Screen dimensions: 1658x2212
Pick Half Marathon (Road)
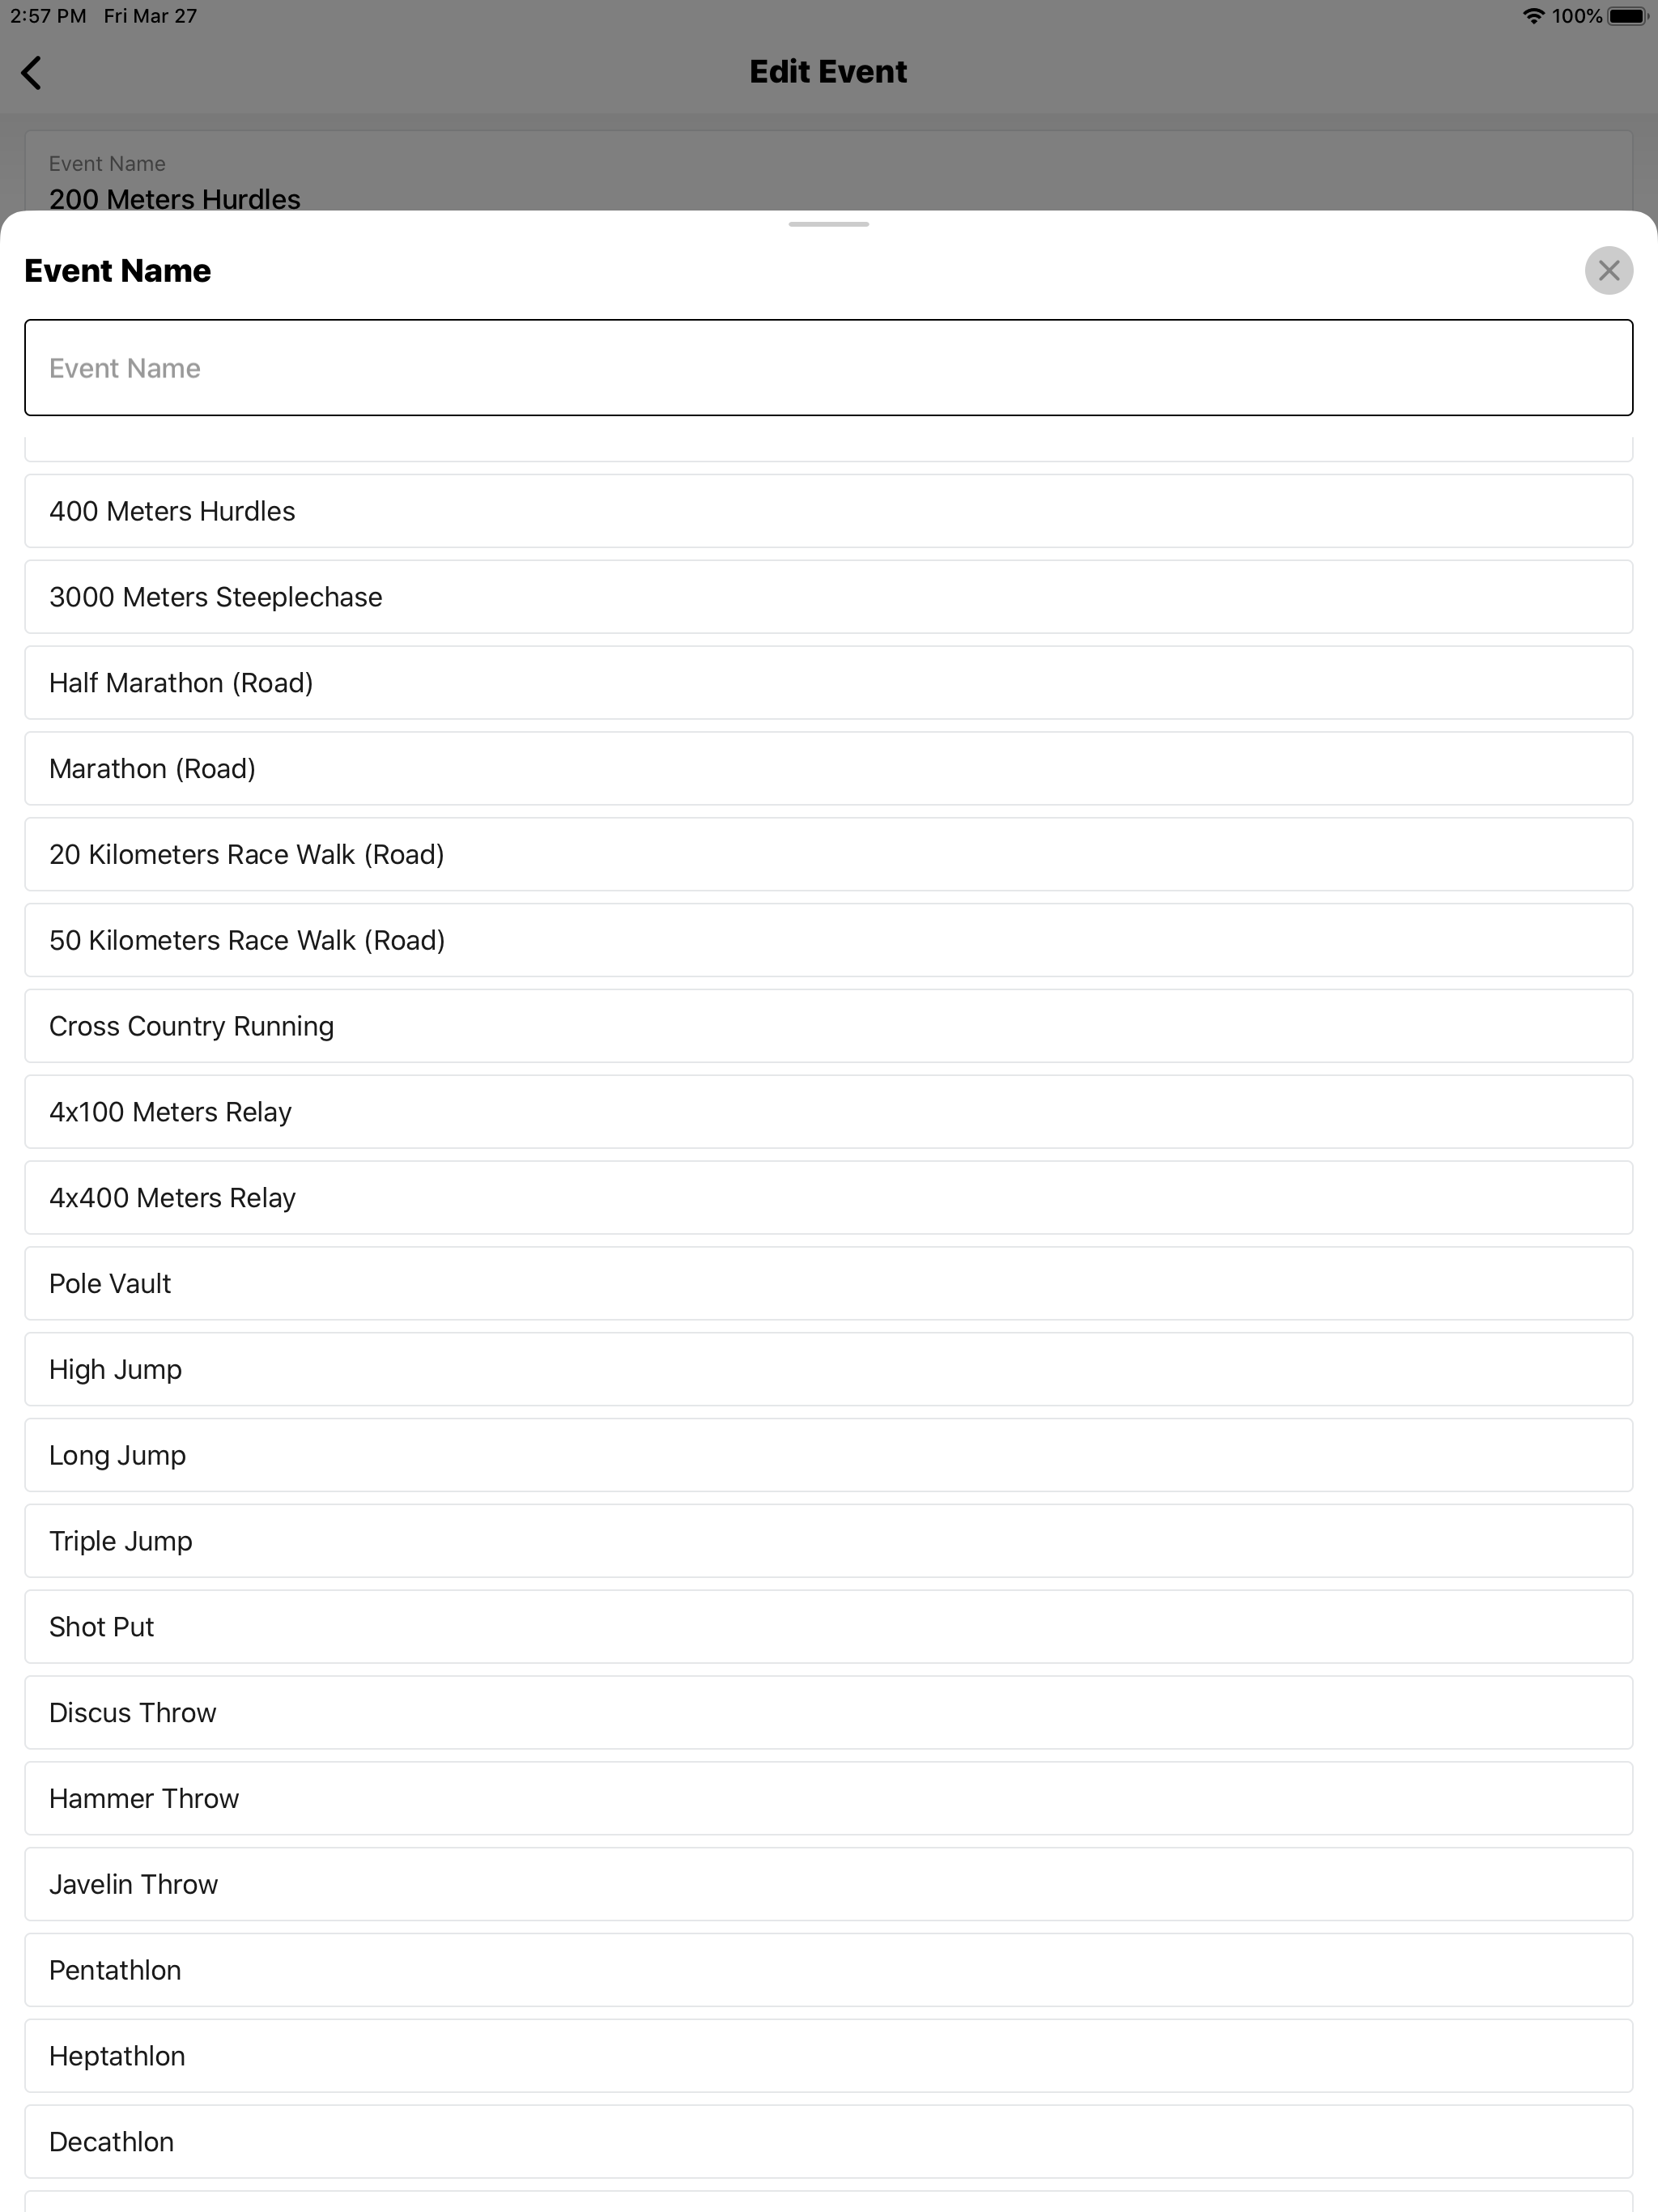(828, 683)
